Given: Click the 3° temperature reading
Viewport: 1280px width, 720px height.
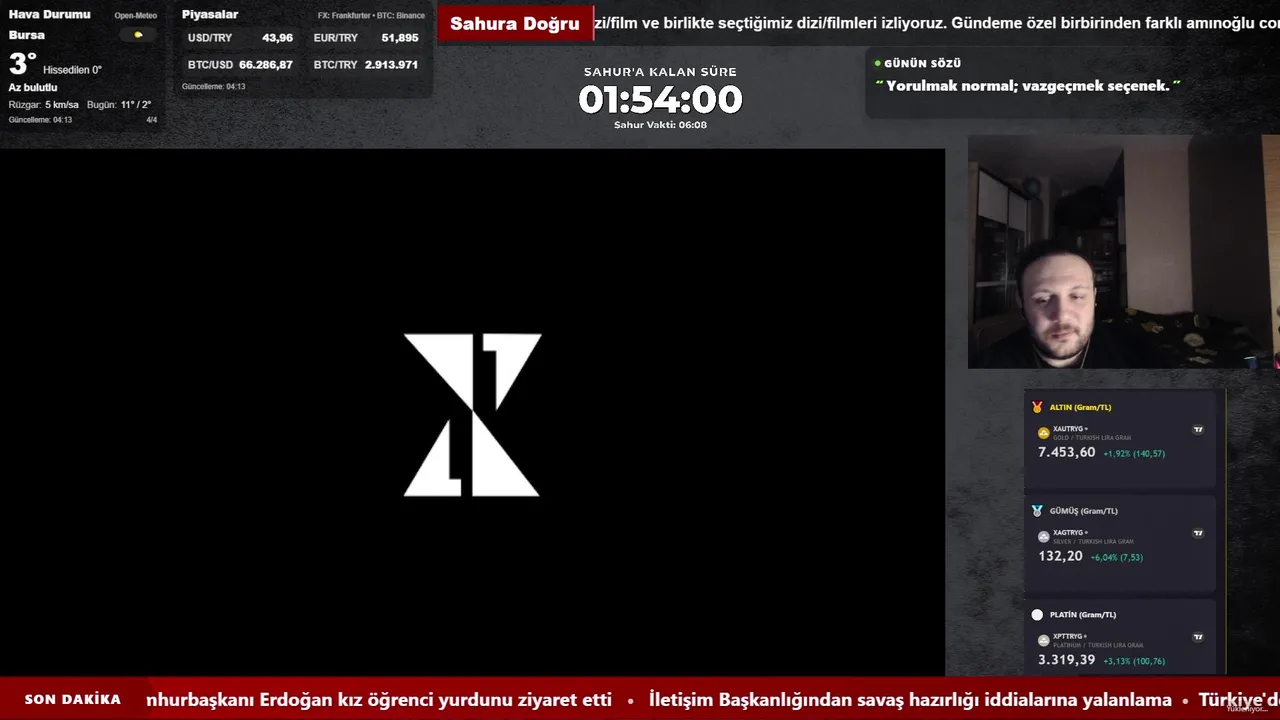Looking at the screenshot, I should click(22, 65).
